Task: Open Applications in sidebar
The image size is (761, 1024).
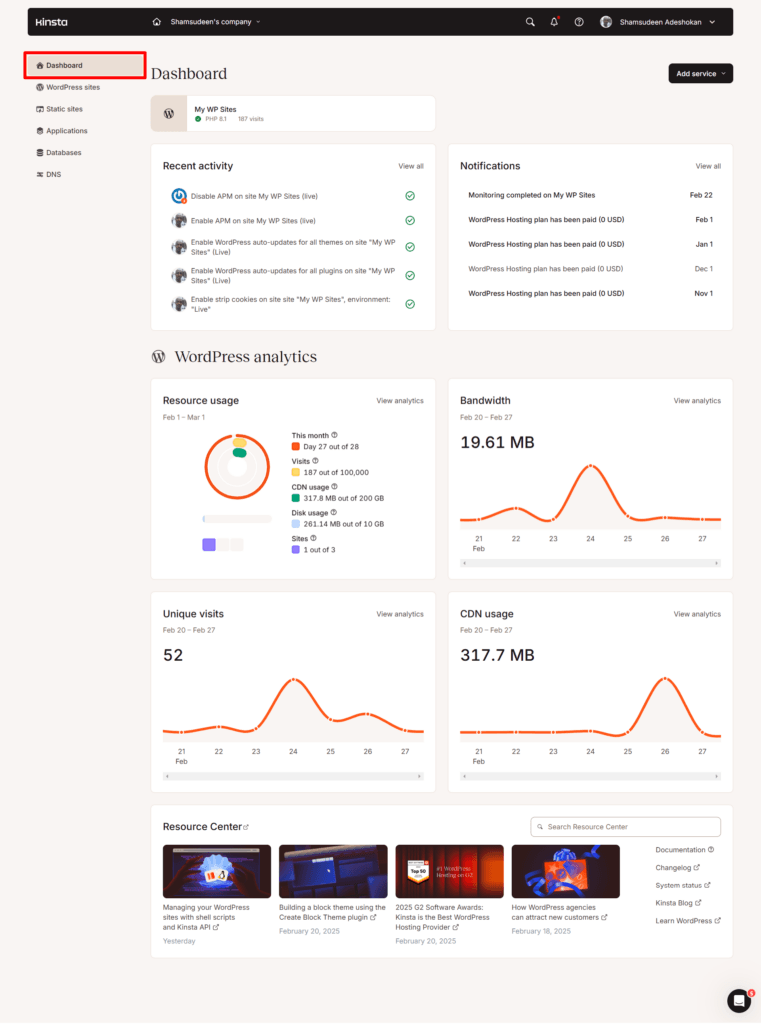Action: point(61,131)
